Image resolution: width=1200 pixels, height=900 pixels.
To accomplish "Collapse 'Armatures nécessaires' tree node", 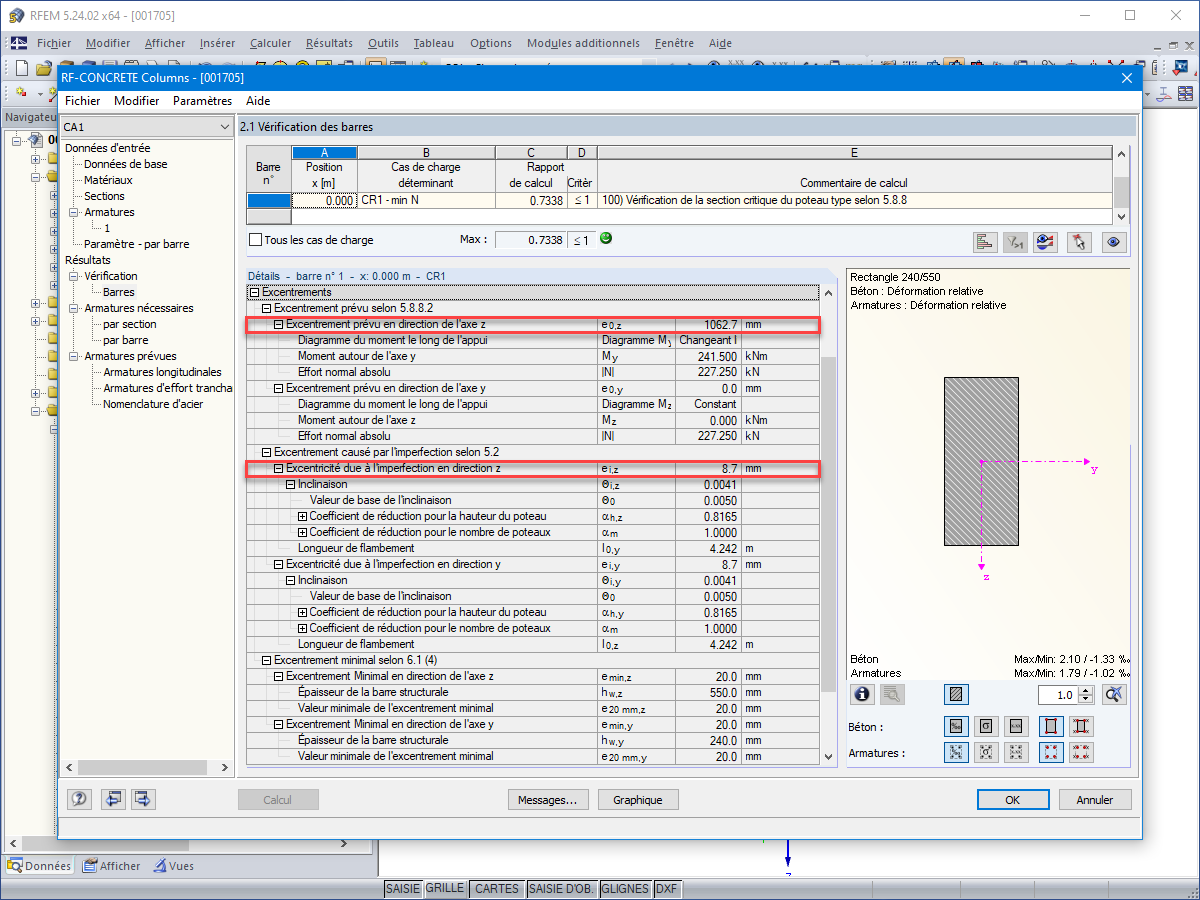I will 73,308.
